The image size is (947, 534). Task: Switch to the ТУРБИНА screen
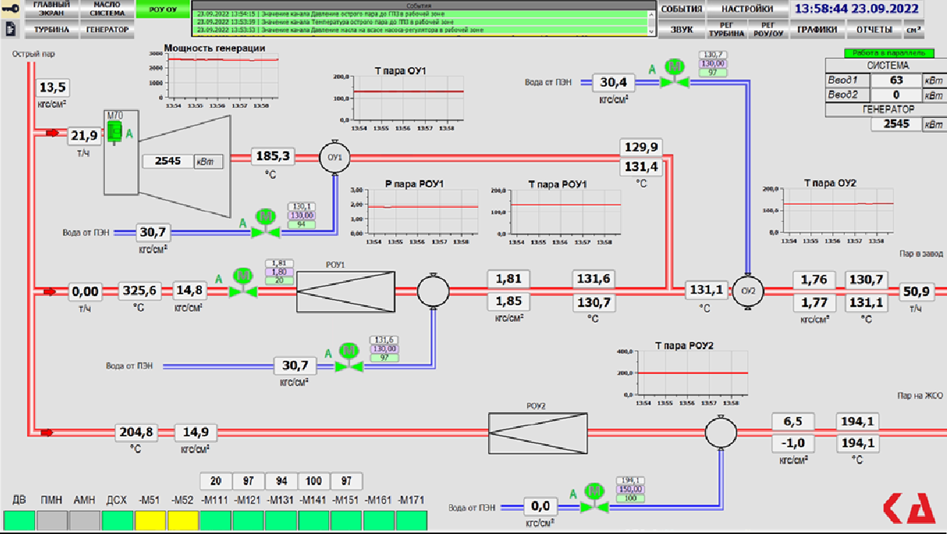tap(51, 29)
